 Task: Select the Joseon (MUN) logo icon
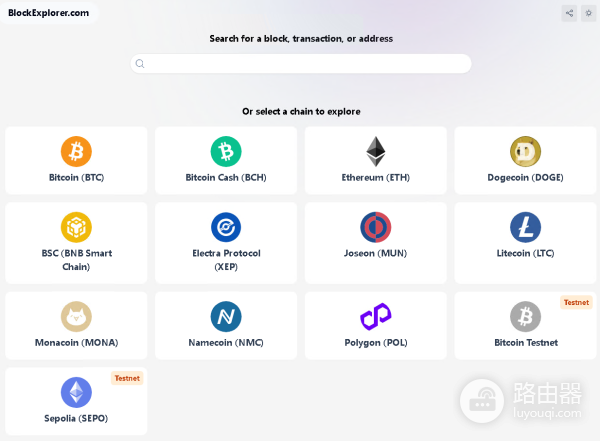tap(376, 227)
